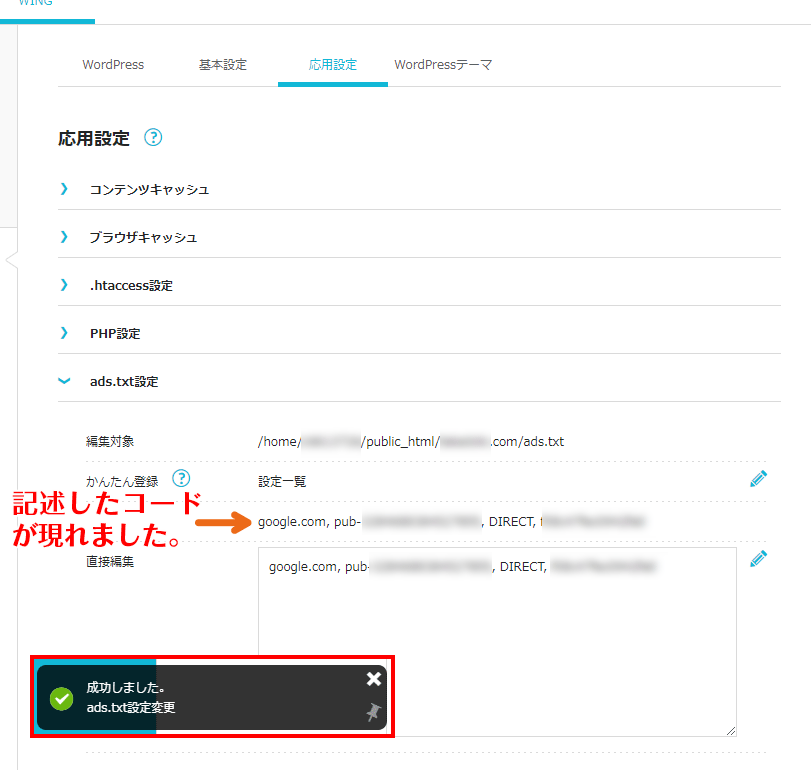
Task: Open help icon next to 応用設定 heading
Action: coord(153,138)
